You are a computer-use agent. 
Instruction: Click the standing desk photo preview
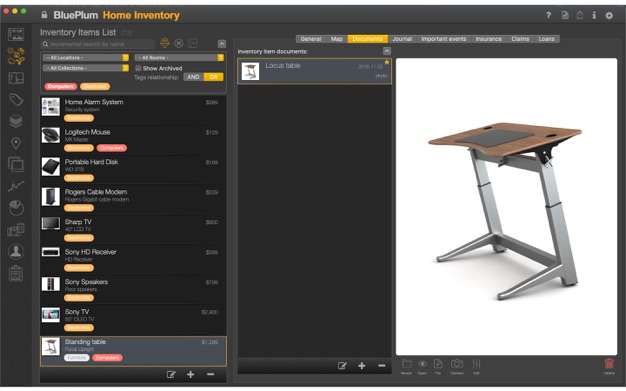pyautogui.click(x=506, y=206)
